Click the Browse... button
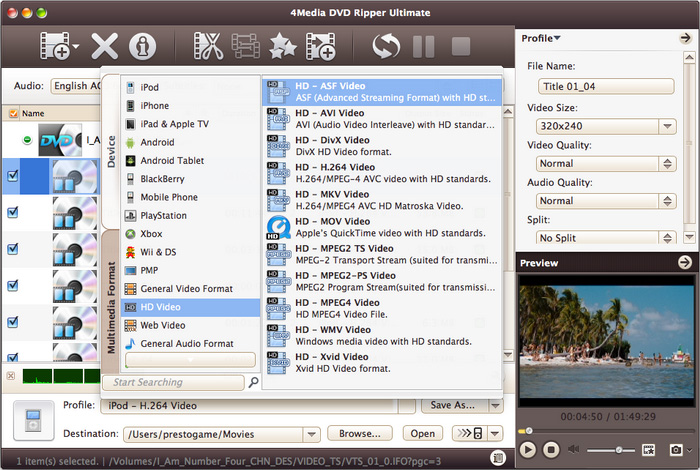The width and height of the screenshot is (700, 470). tap(359, 434)
